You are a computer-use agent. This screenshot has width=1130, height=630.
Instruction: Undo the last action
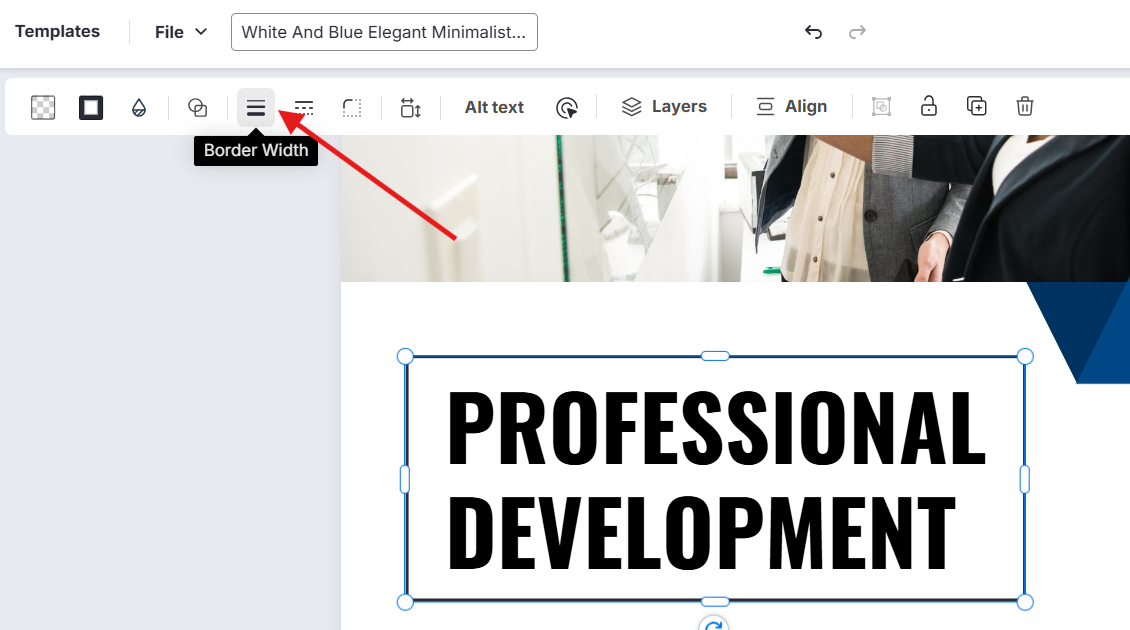pos(813,32)
